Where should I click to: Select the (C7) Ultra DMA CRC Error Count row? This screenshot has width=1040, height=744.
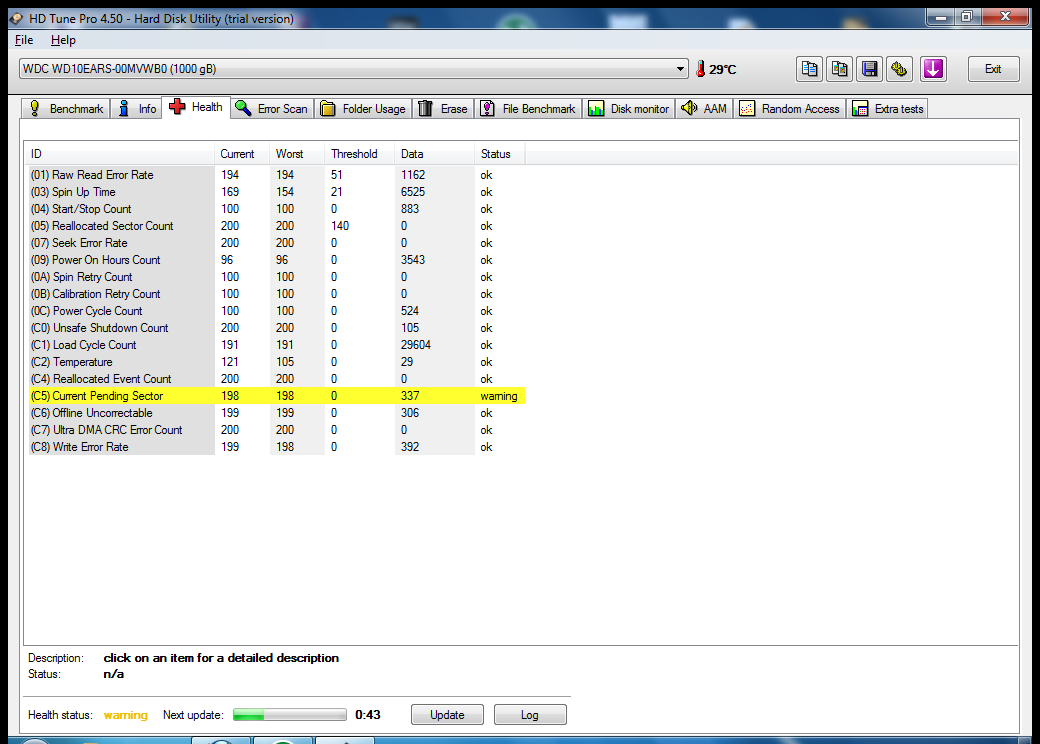276,430
